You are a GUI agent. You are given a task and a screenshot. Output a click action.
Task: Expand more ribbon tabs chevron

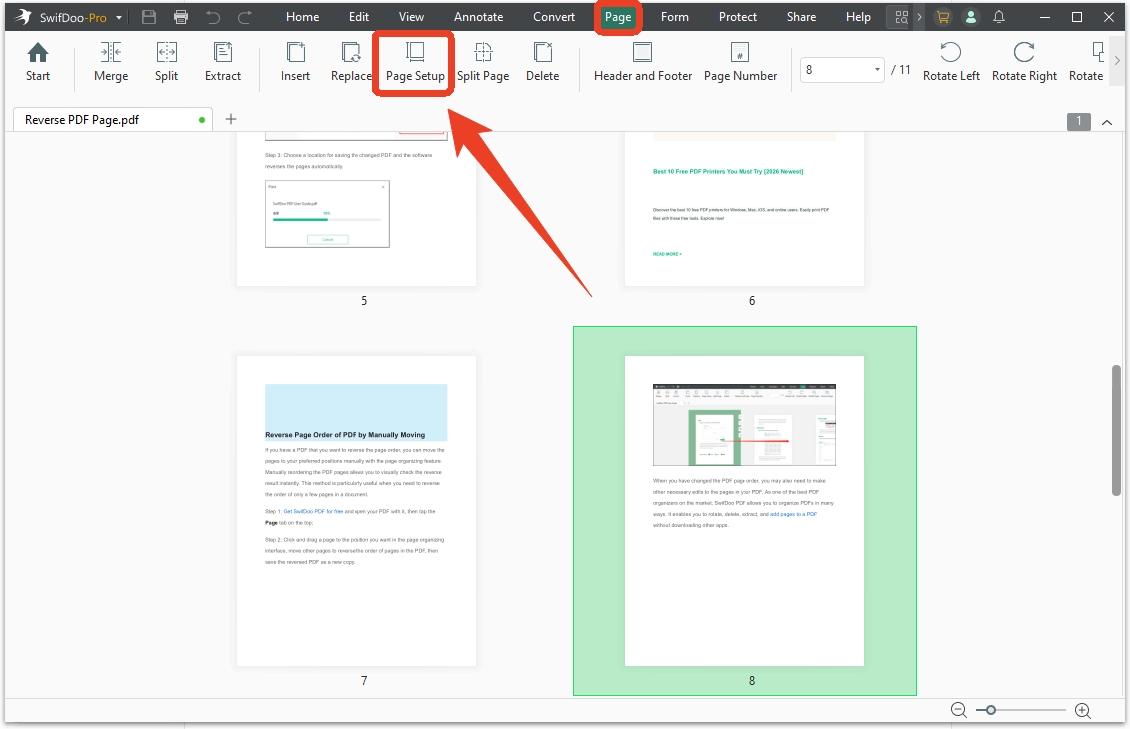pyautogui.click(x=920, y=17)
